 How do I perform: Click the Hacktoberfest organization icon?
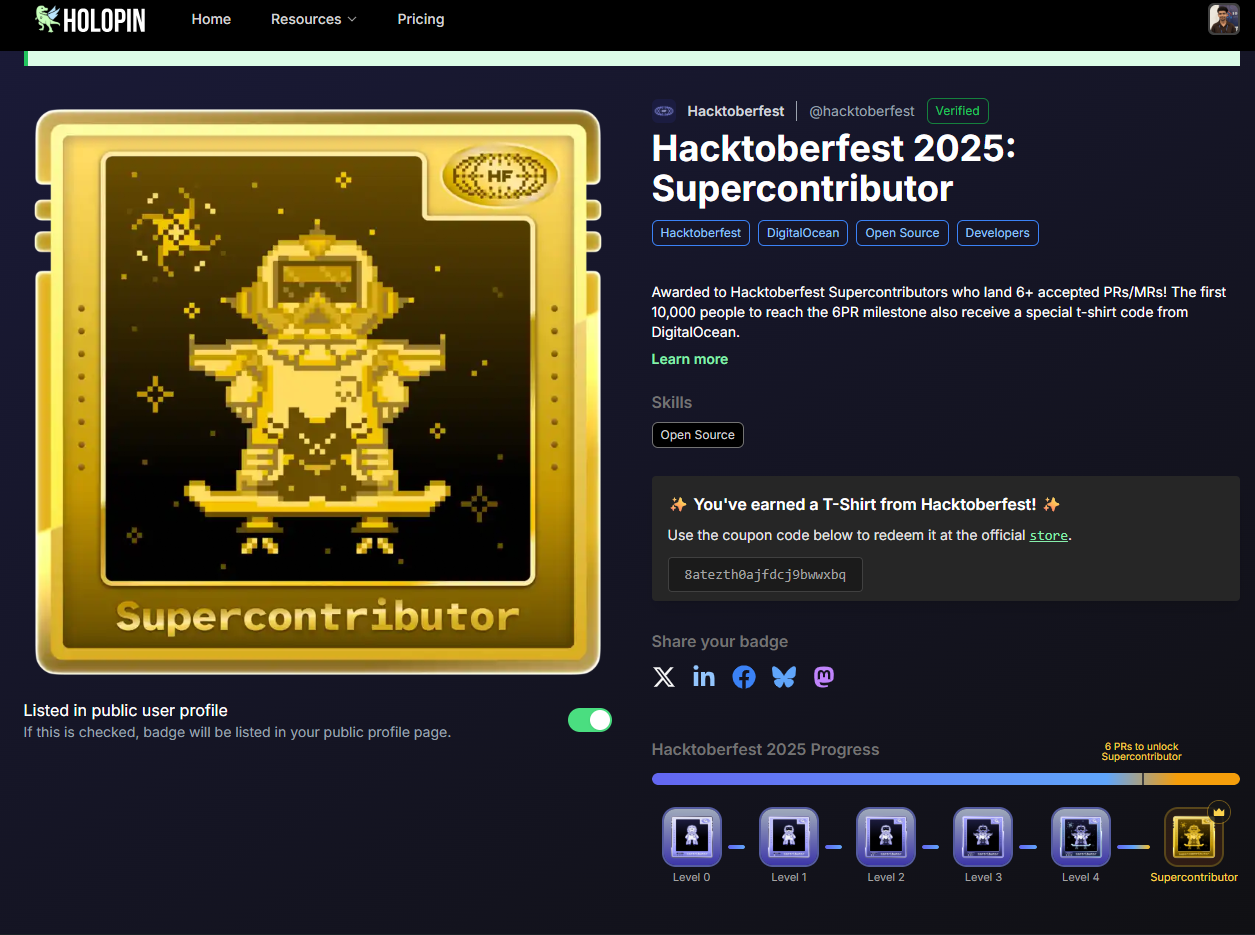point(664,111)
